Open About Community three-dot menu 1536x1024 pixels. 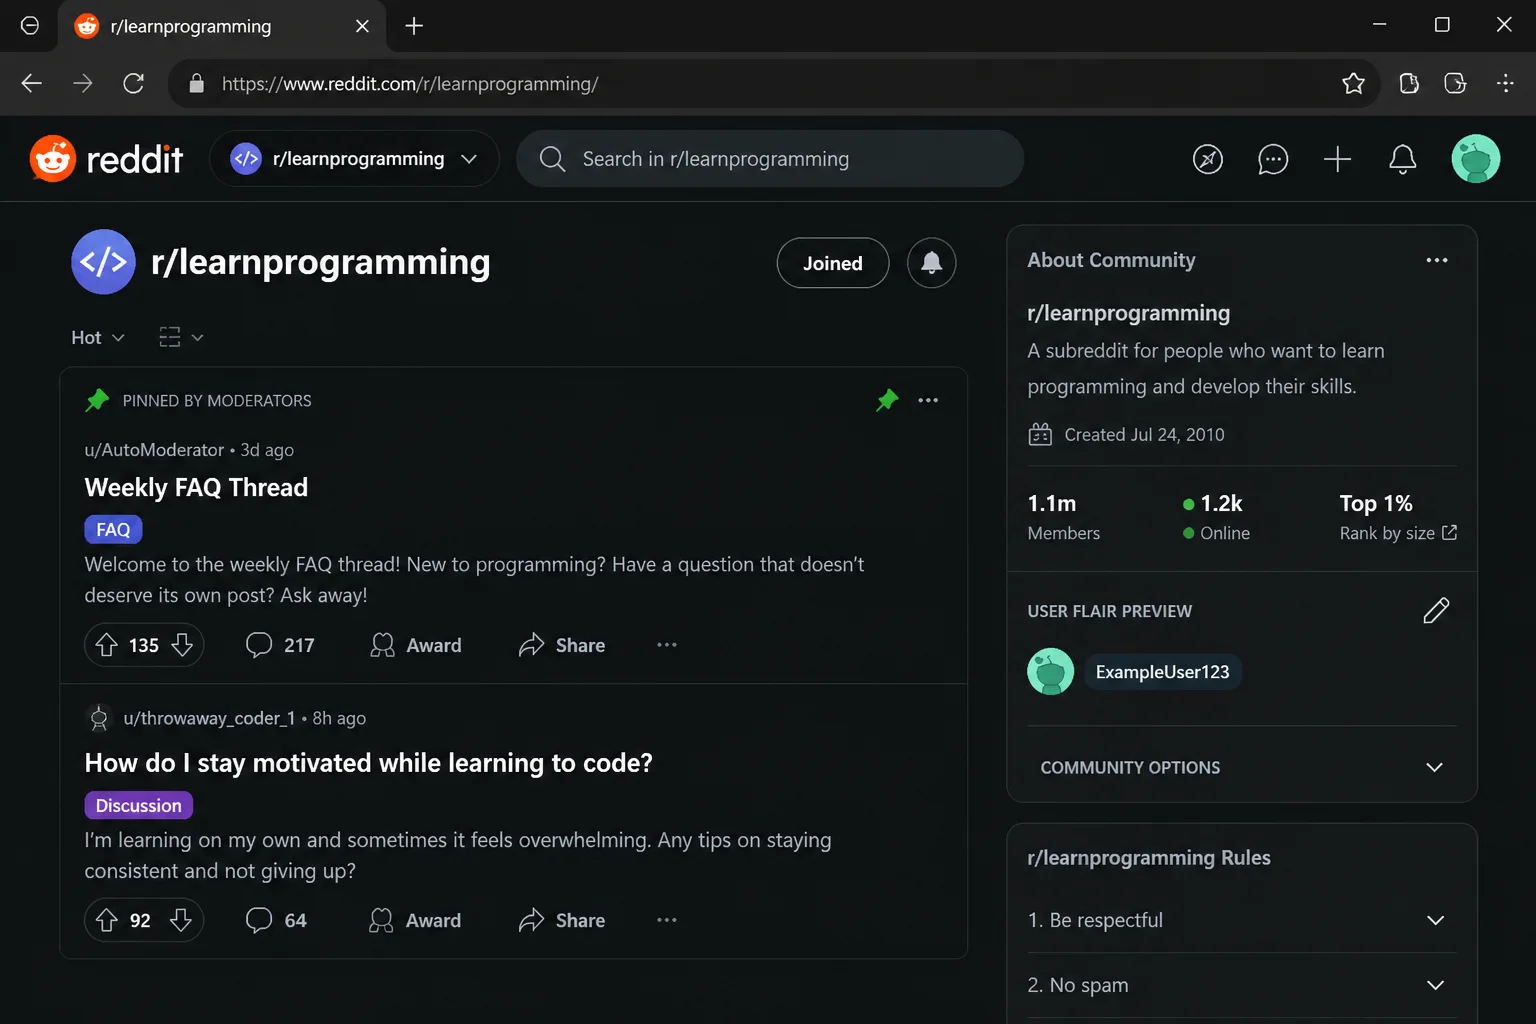[1437, 260]
